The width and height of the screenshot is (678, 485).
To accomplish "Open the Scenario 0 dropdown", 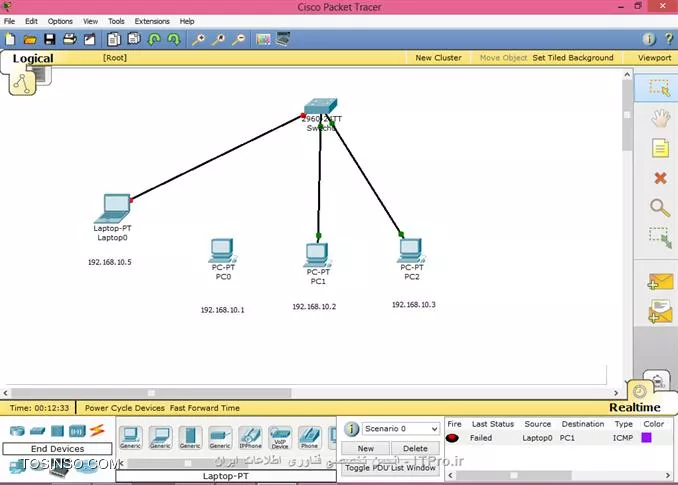I will 400,429.
